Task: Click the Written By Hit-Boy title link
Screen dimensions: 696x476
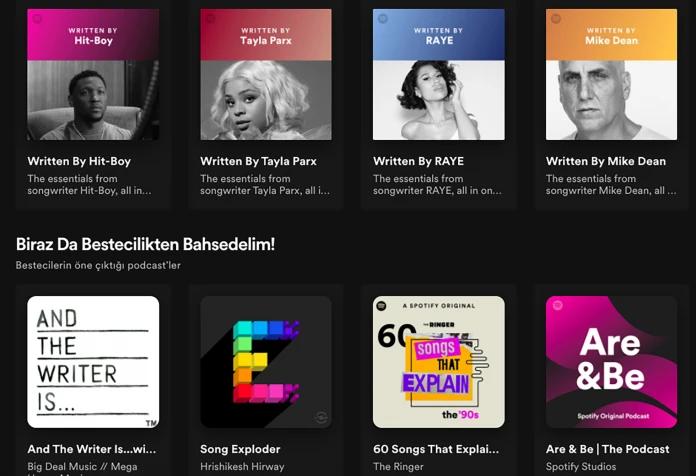Action: point(79,161)
